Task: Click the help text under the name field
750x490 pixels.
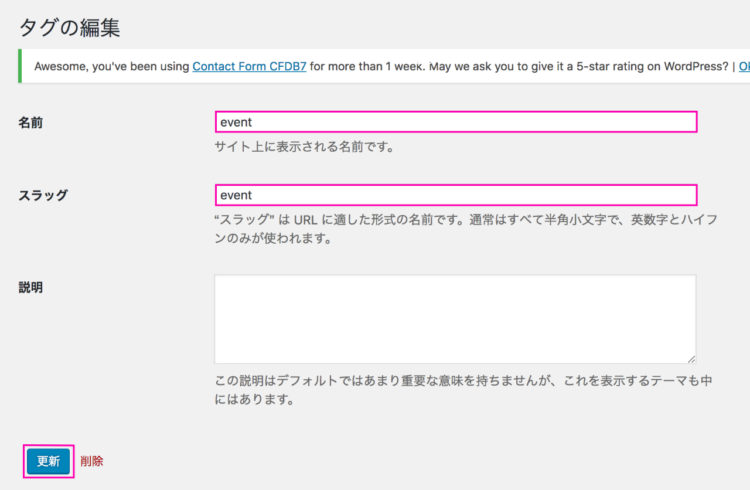Action: [305, 147]
